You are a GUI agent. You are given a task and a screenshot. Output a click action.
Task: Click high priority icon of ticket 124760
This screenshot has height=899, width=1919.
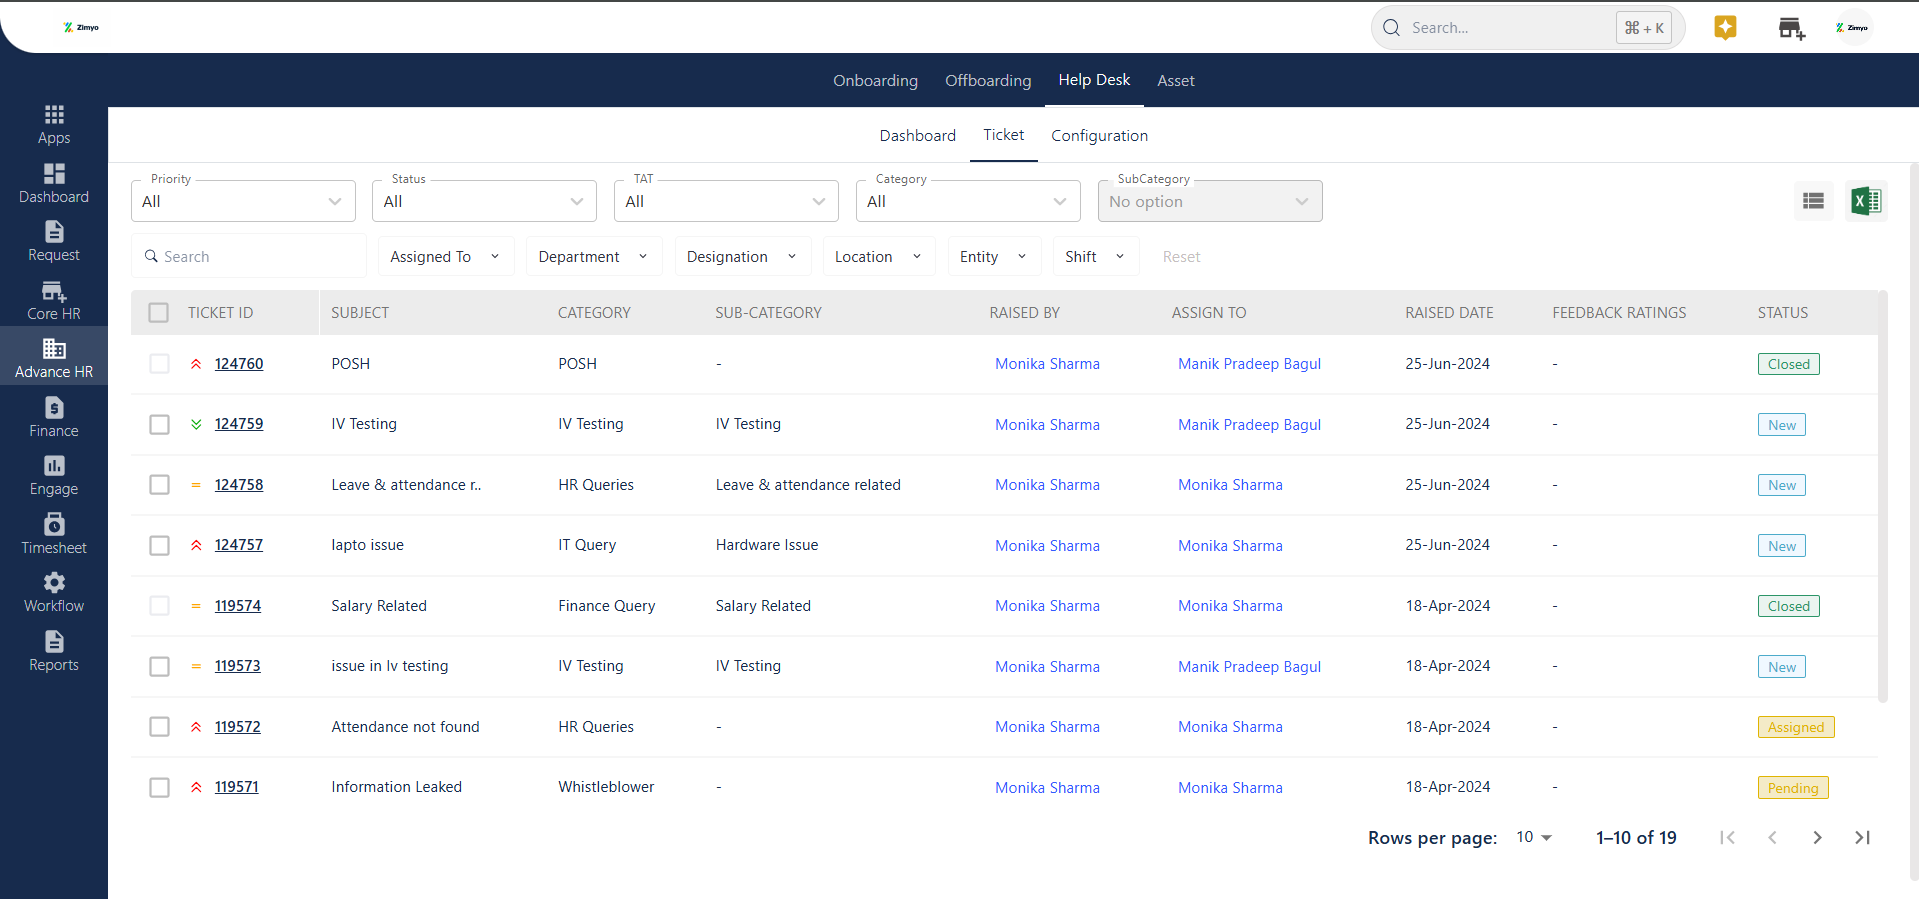[x=196, y=364]
